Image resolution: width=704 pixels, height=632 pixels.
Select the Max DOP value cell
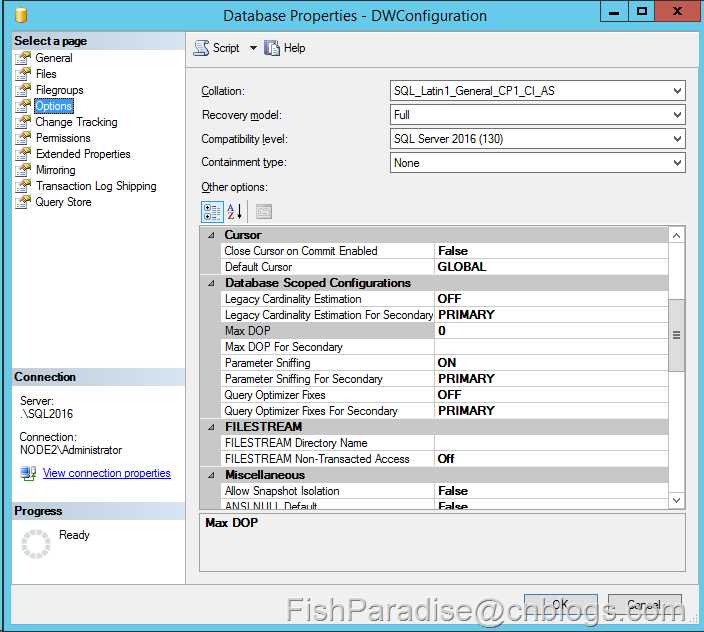551,331
